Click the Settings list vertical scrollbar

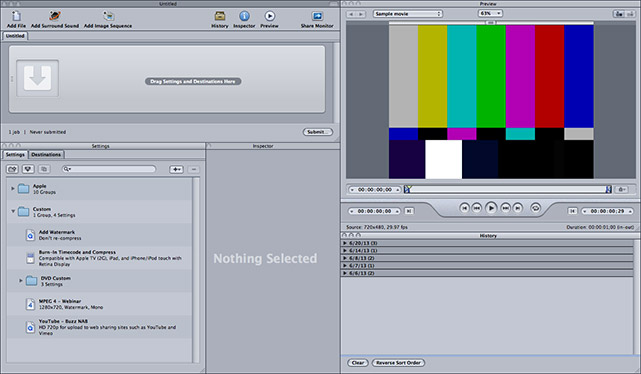pyautogui.click(x=196, y=270)
